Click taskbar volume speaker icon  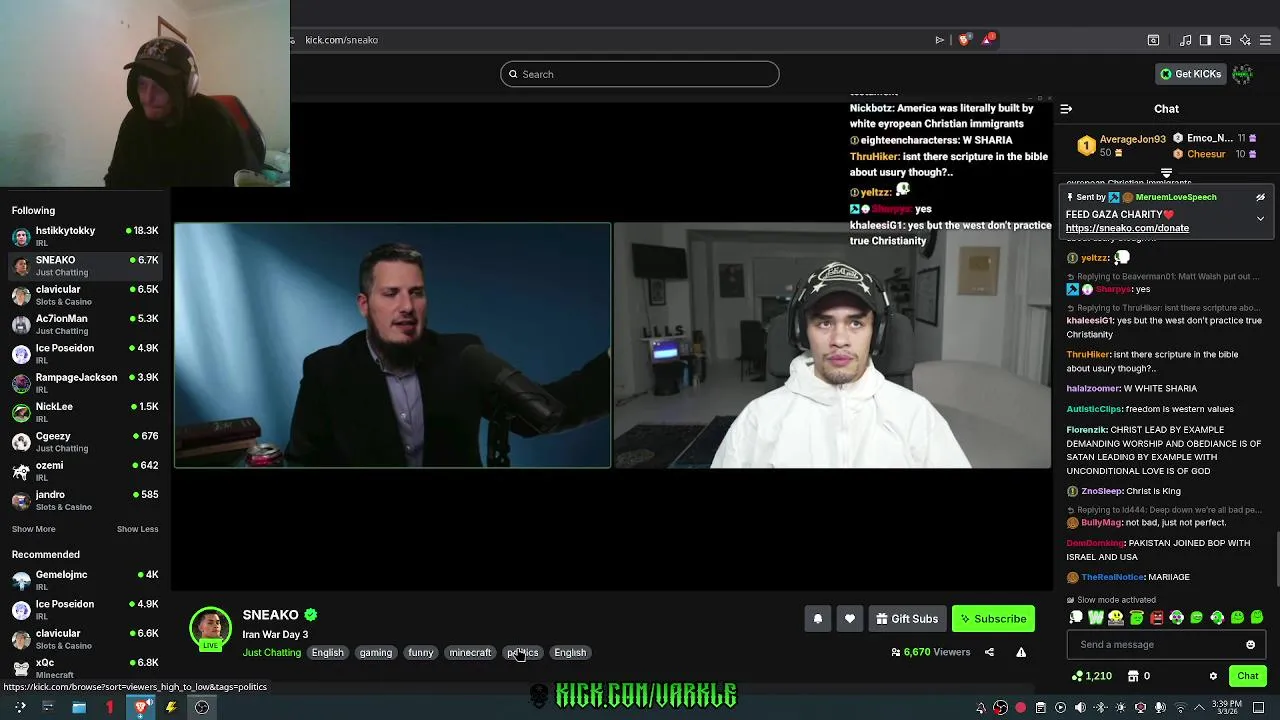click(x=1080, y=708)
